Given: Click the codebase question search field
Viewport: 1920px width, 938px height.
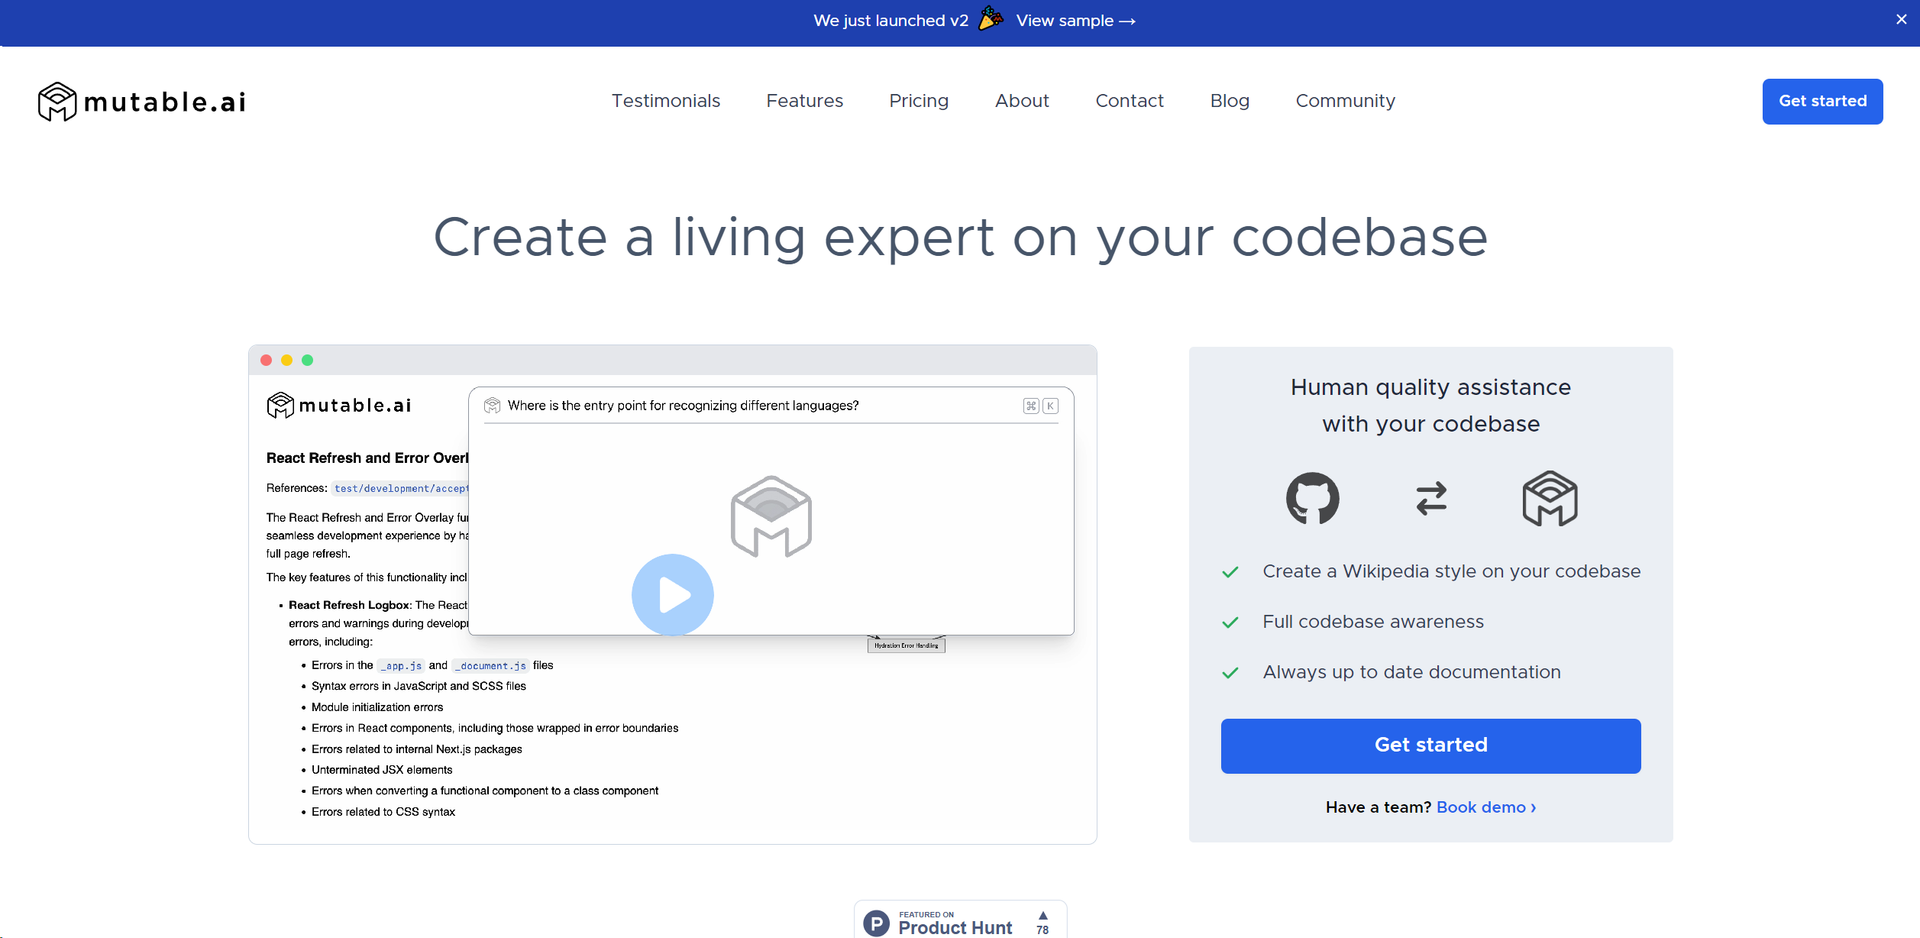Looking at the screenshot, I should [x=750, y=406].
